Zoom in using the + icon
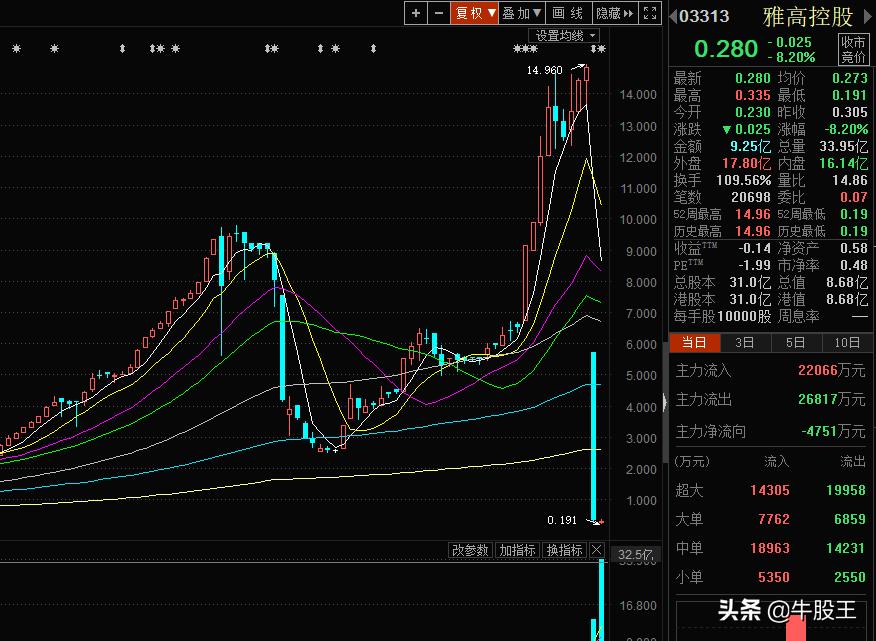Viewport: 876px width, 641px height. pyautogui.click(x=416, y=13)
